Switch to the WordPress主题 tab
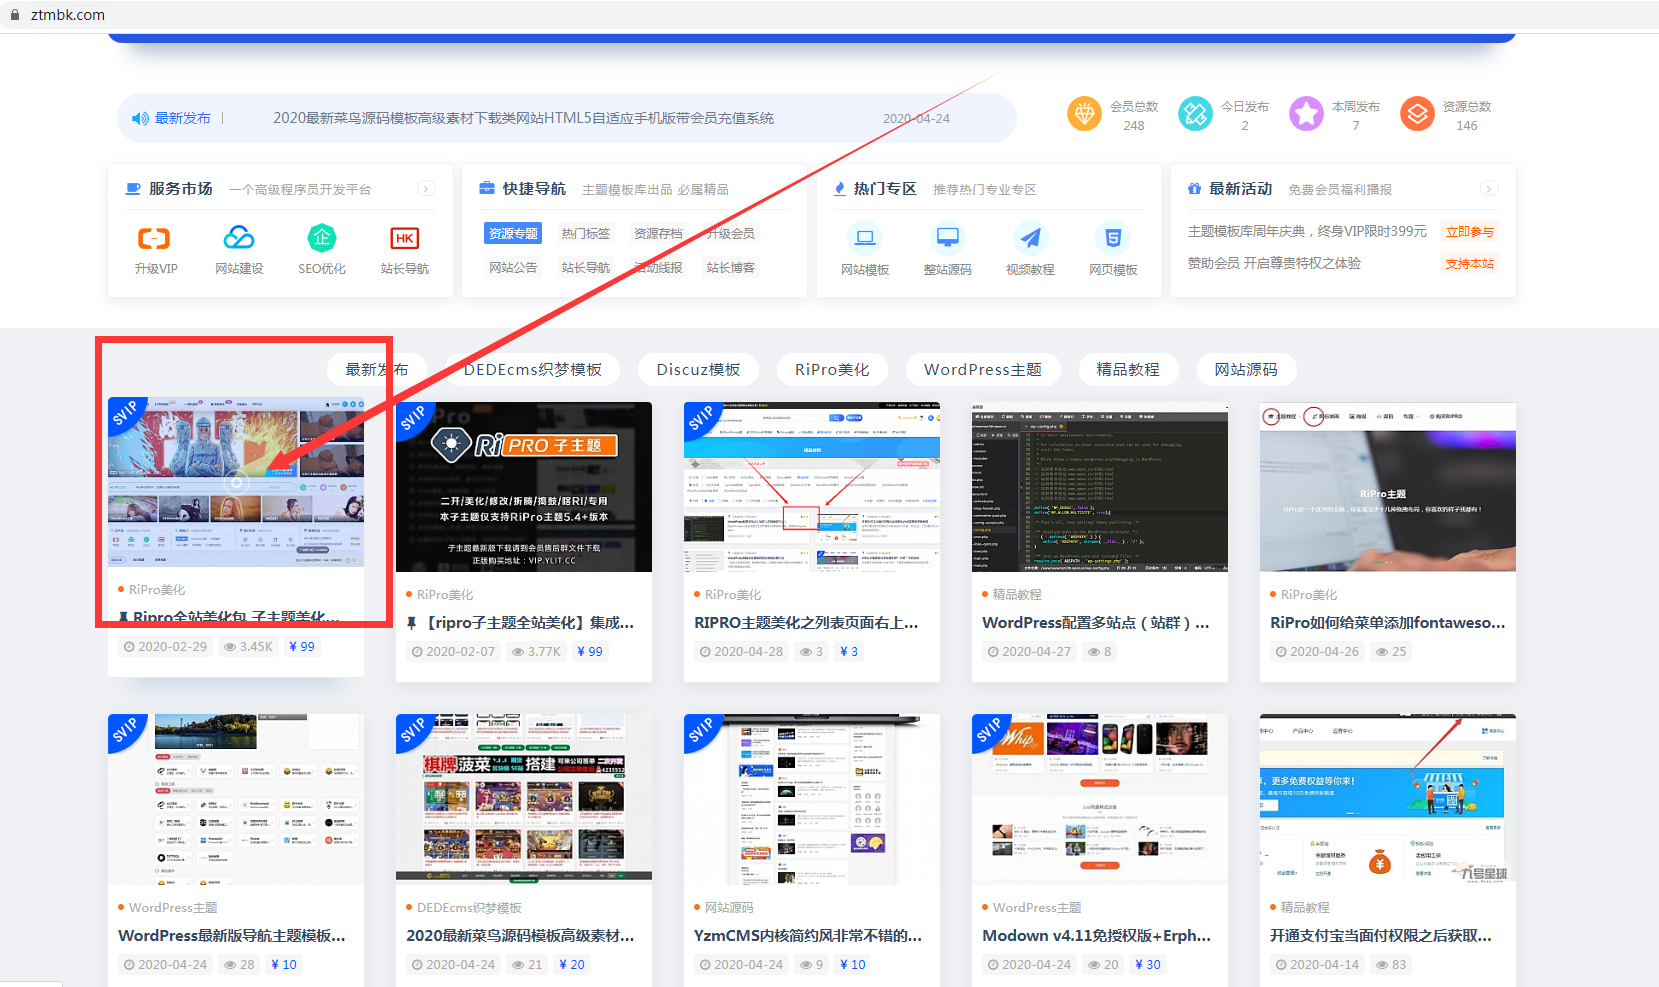This screenshot has width=1659, height=987. pyautogui.click(x=982, y=369)
